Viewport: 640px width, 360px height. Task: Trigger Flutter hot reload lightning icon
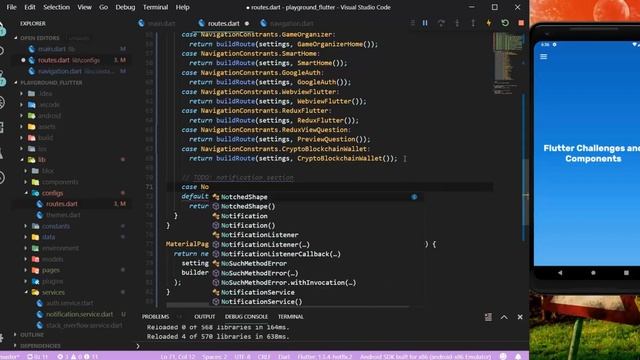point(489,23)
